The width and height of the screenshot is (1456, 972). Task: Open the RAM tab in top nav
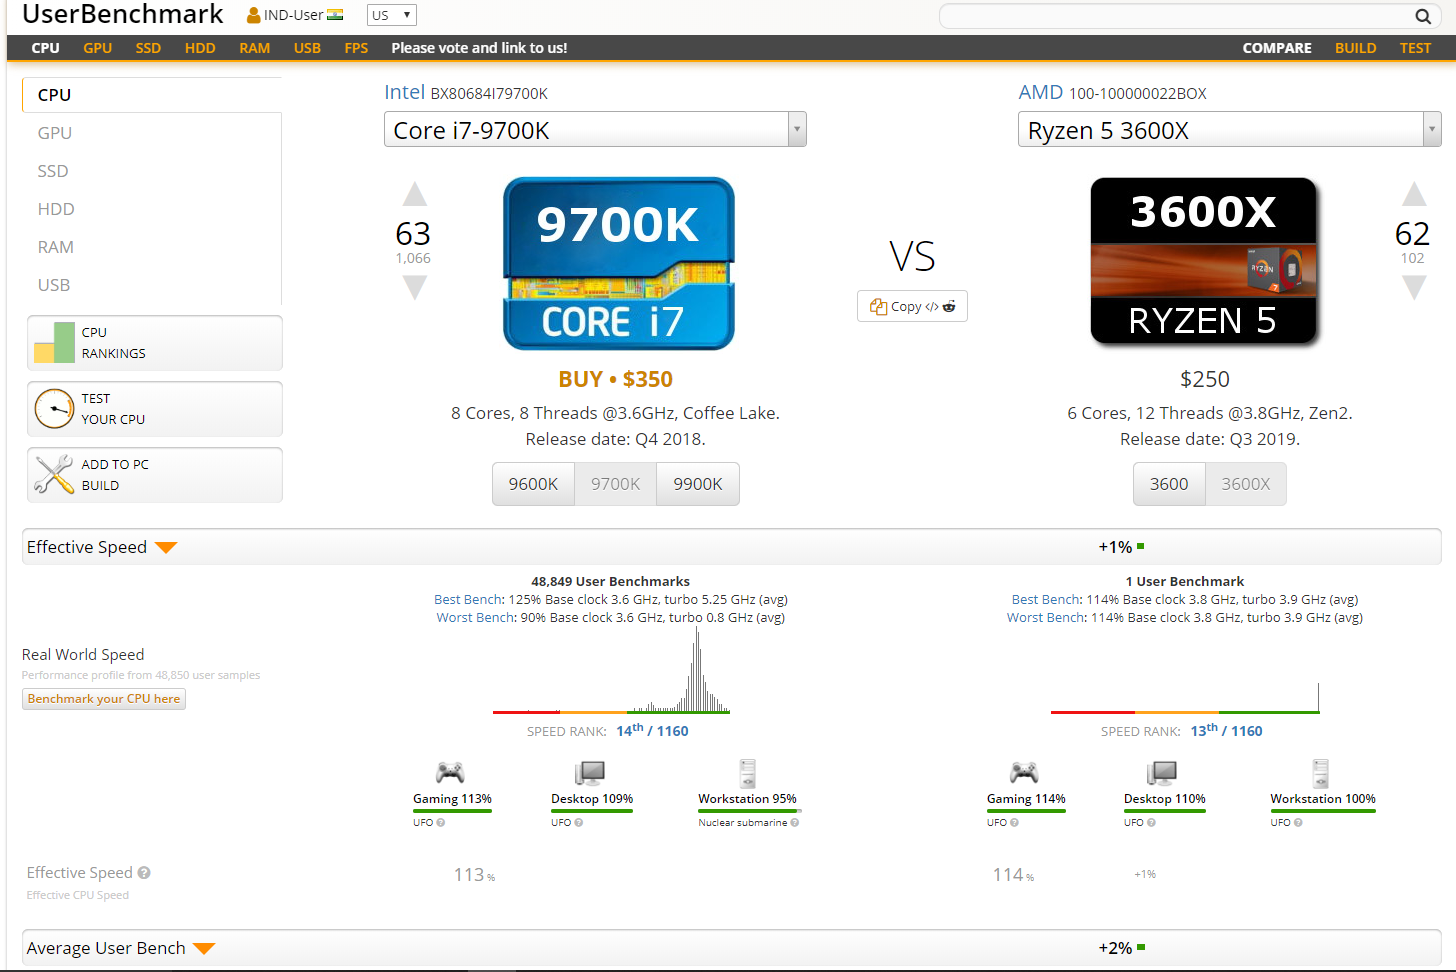click(x=254, y=48)
